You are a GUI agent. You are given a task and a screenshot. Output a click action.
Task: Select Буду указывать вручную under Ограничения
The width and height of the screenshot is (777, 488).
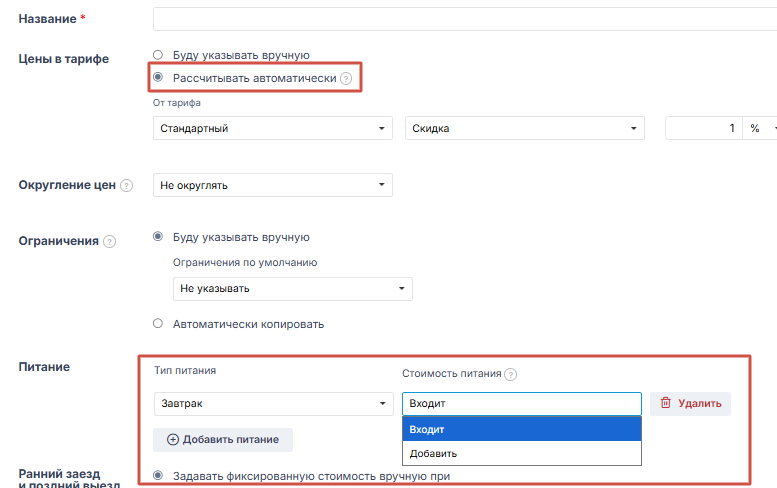[x=158, y=237]
